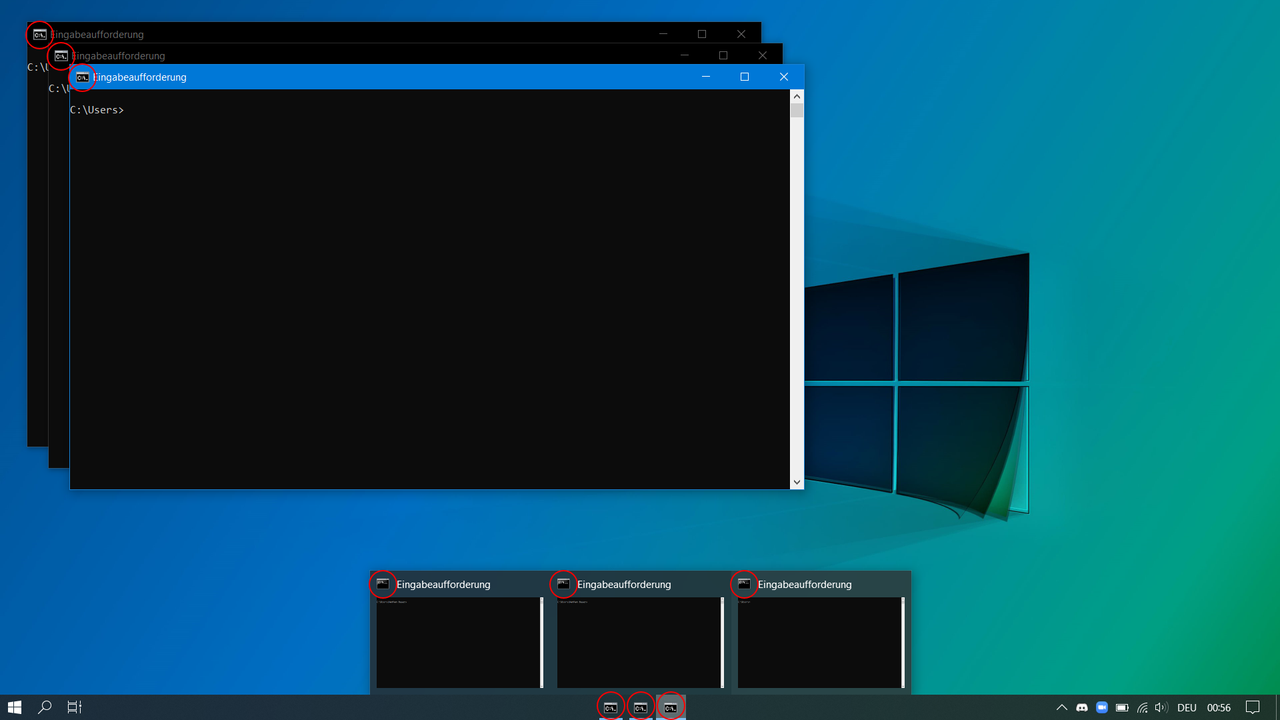Open Task View from the taskbar
The width and height of the screenshot is (1280, 720).
(x=74, y=707)
